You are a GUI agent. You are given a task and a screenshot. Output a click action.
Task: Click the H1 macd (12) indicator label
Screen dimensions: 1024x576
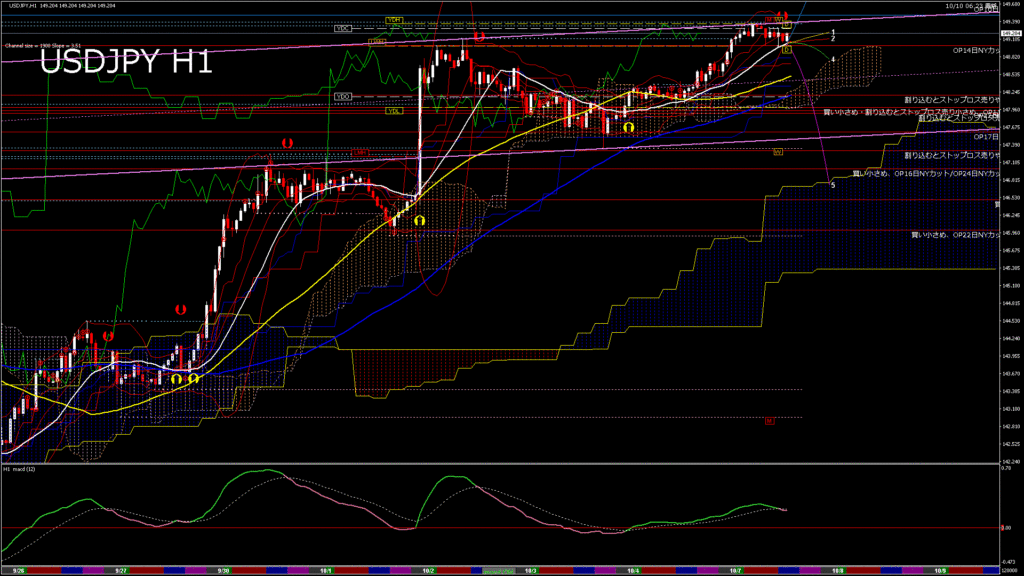click(x=19, y=469)
